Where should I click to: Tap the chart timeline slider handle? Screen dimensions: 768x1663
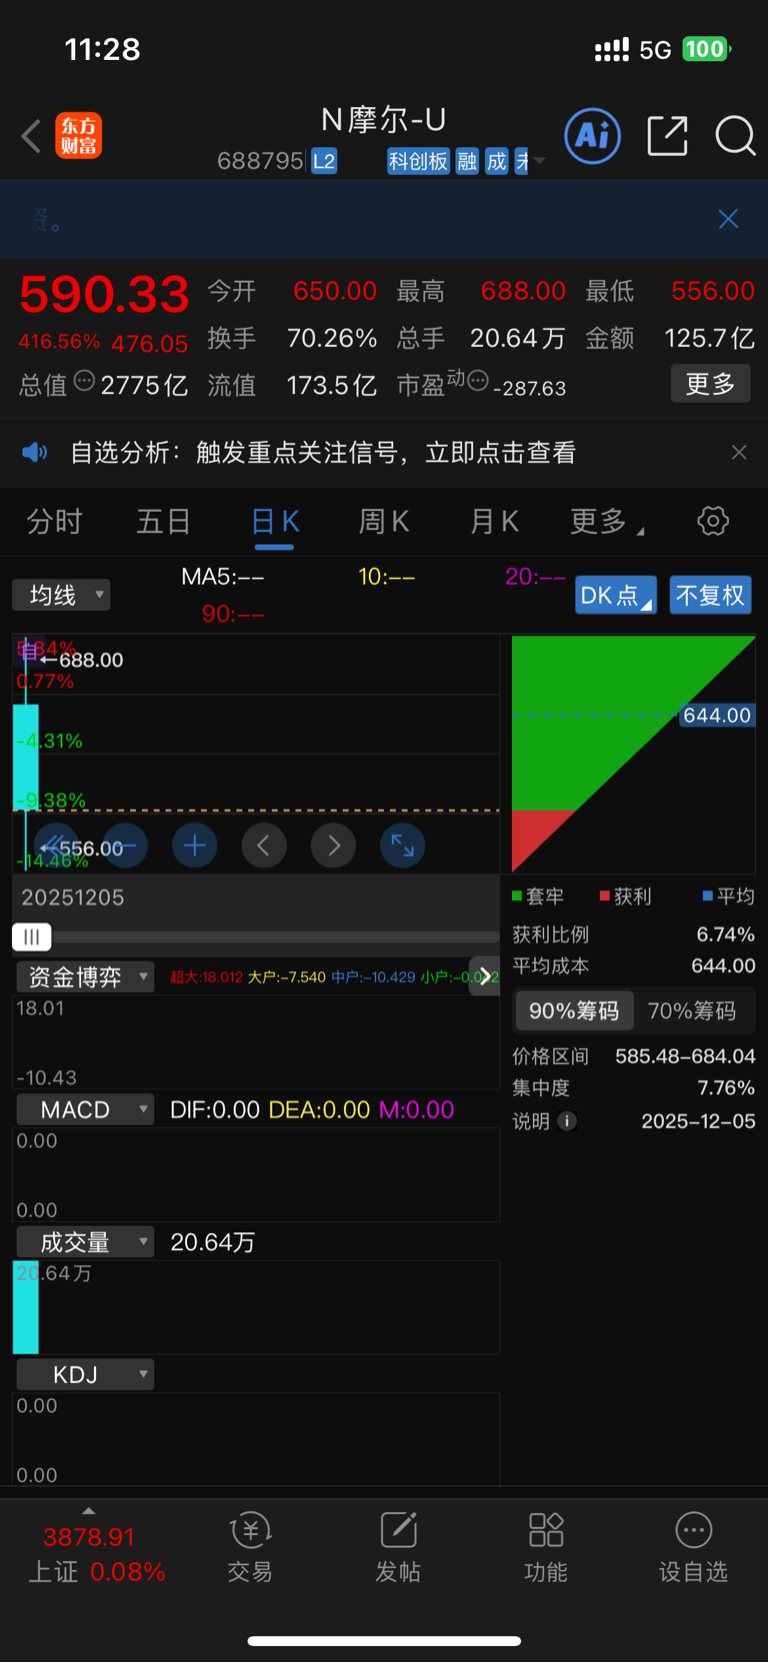click(x=32, y=937)
